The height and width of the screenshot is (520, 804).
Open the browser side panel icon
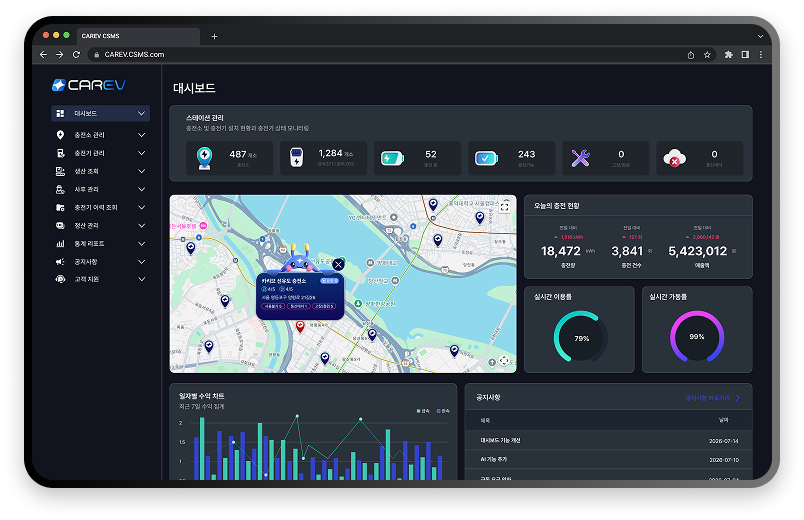(745, 55)
